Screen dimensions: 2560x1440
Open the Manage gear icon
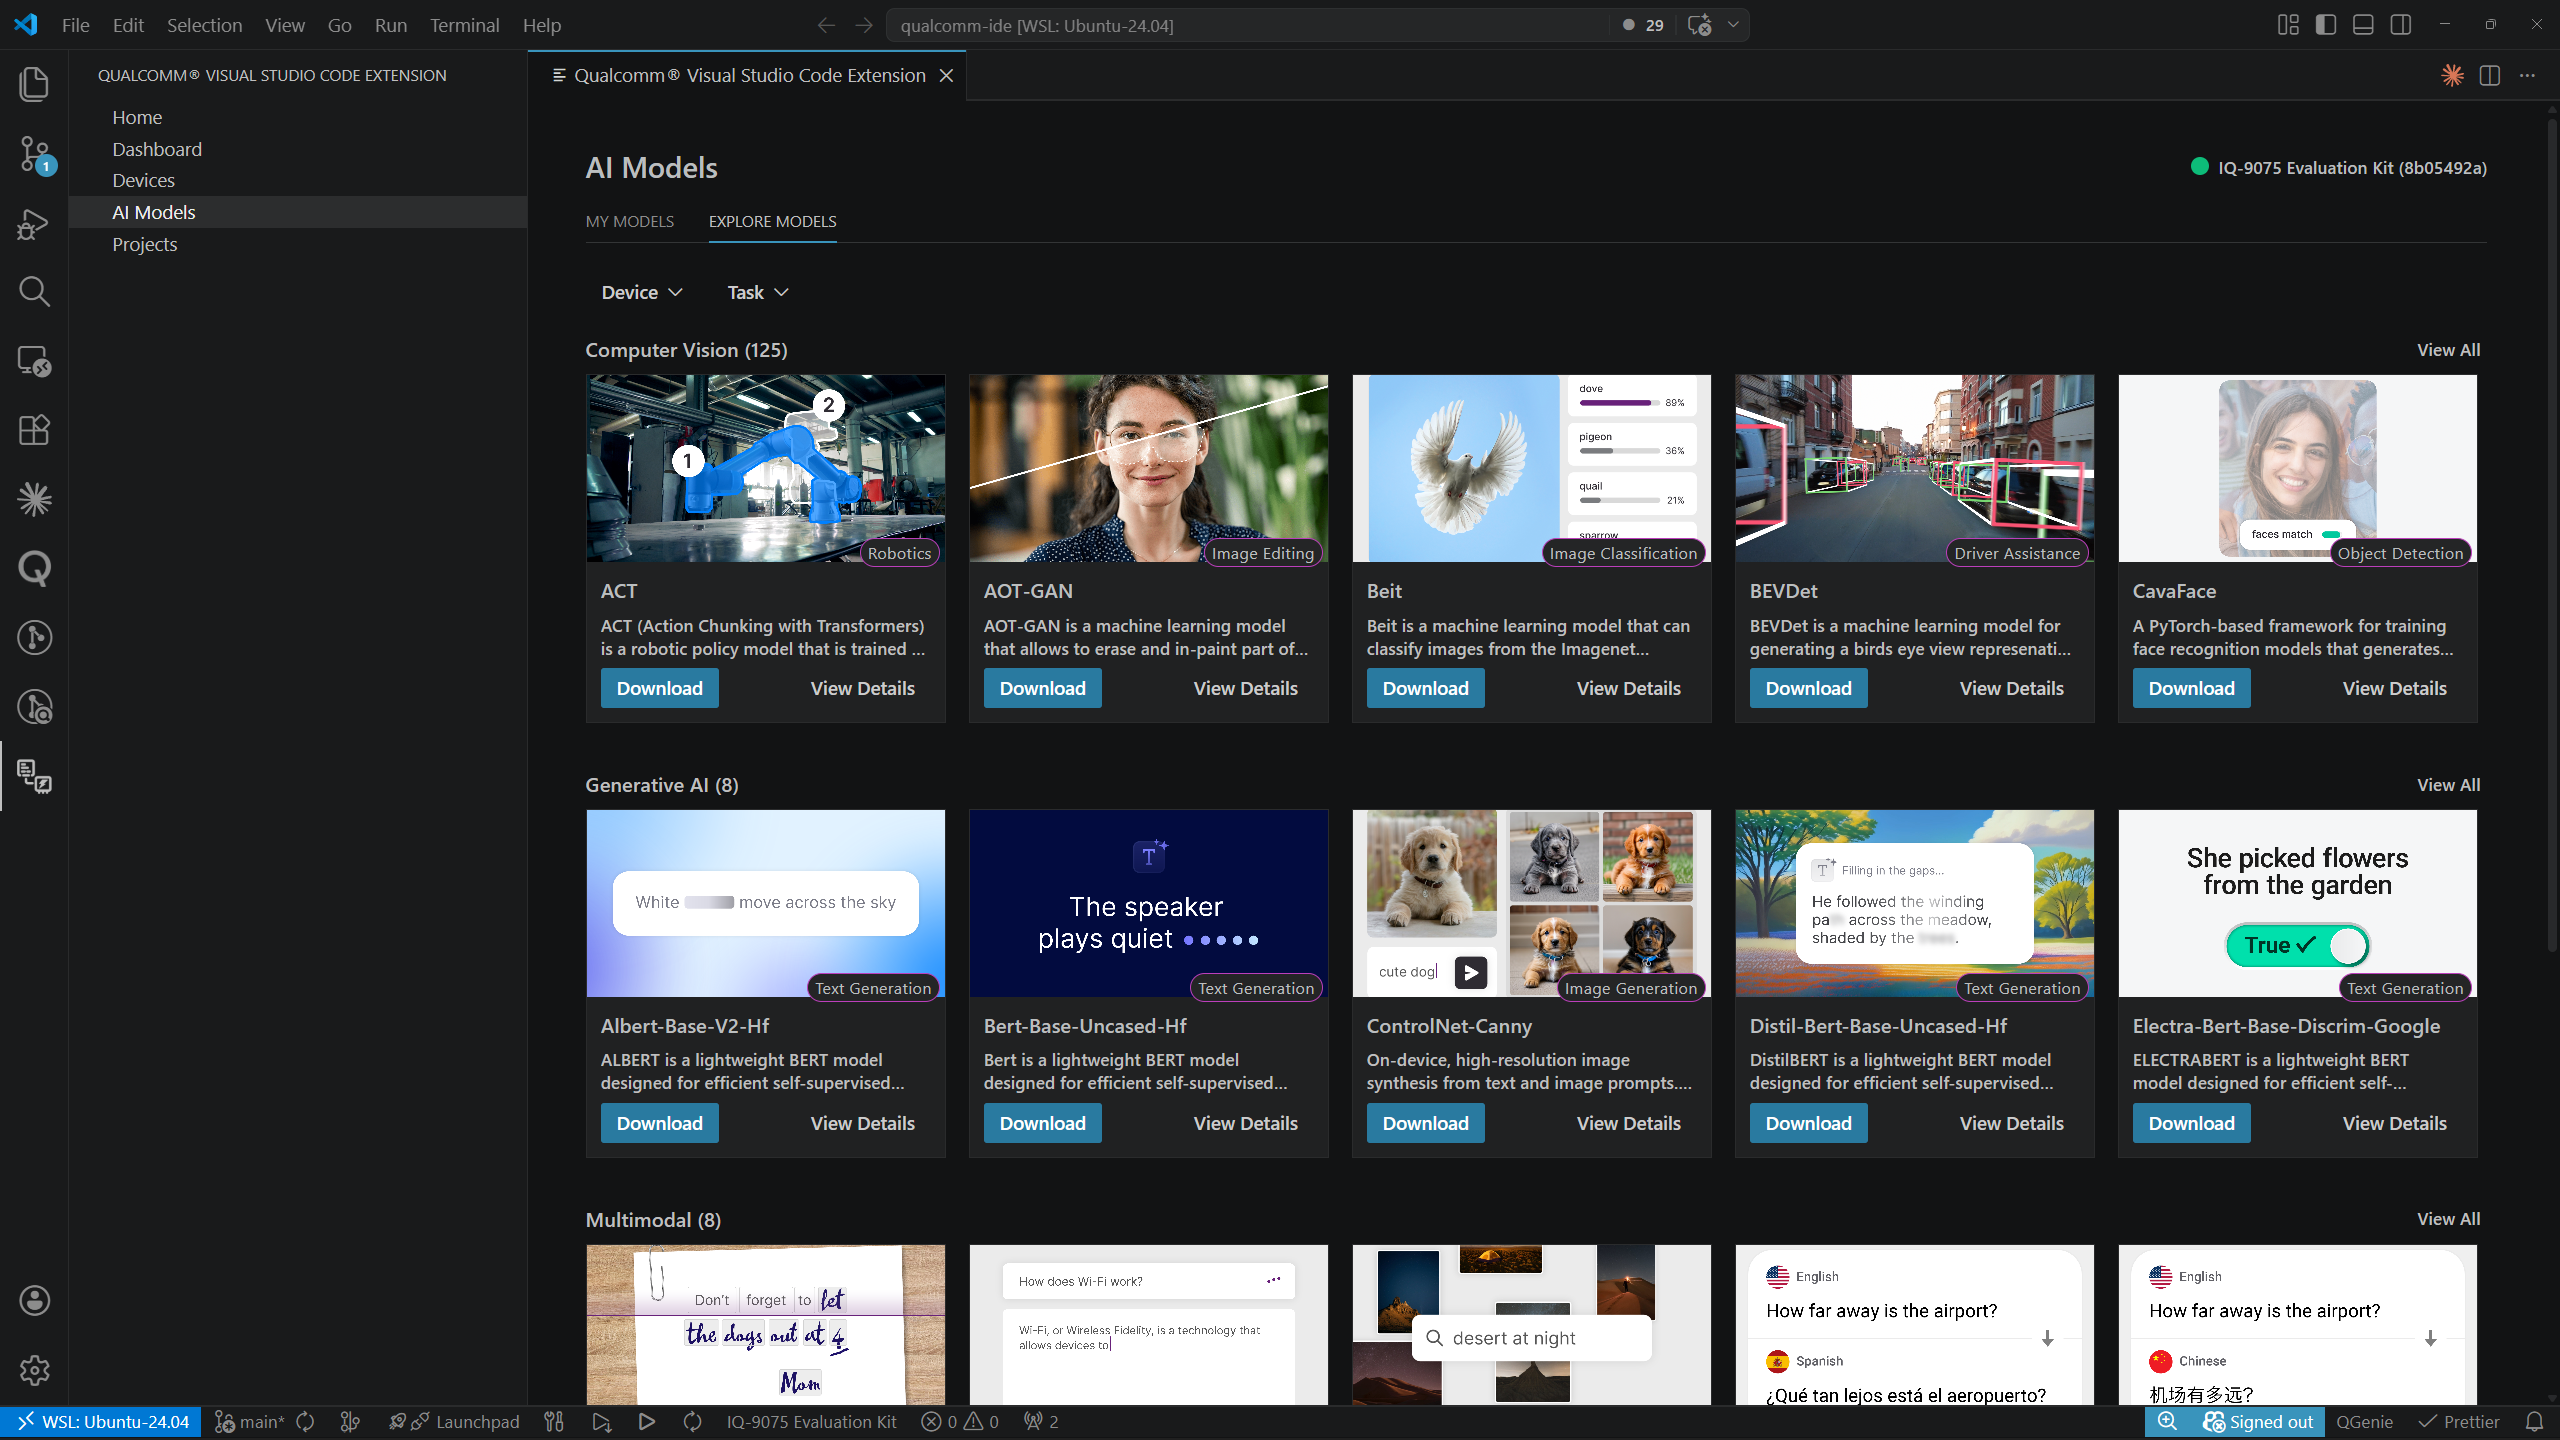[x=34, y=1370]
